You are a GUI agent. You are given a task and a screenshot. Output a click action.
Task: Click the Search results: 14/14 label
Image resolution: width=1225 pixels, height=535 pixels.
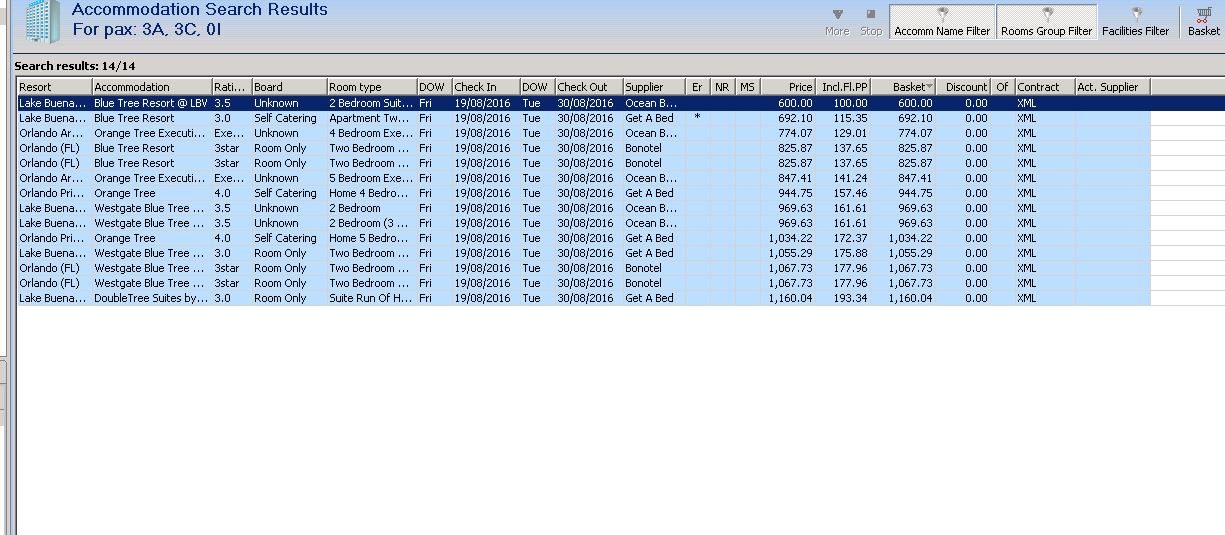click(x=75, y=66)
